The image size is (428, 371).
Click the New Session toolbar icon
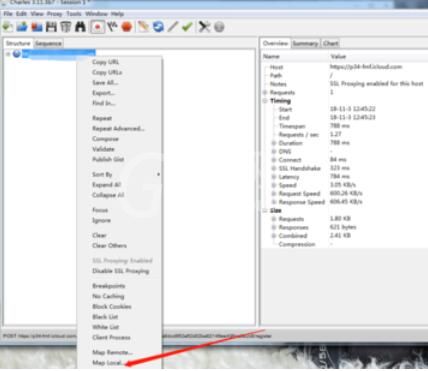tap(8, 27)
